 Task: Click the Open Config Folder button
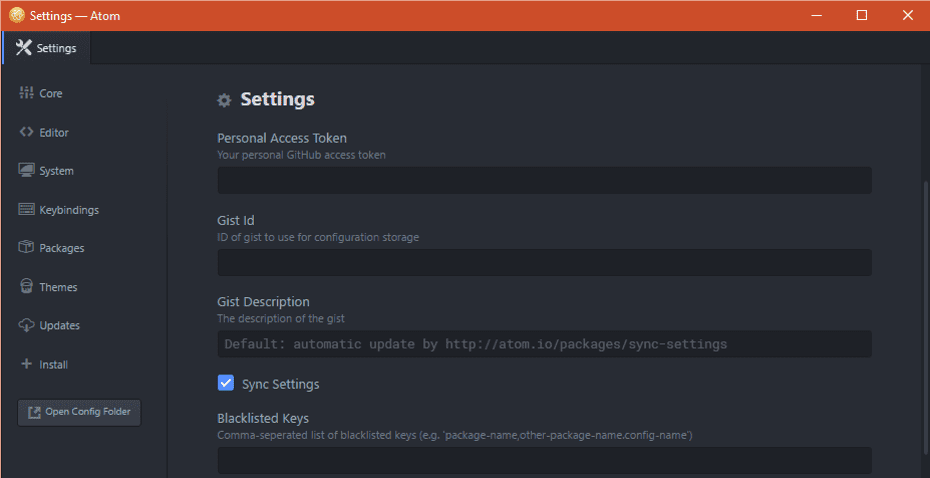pos(79,412)
